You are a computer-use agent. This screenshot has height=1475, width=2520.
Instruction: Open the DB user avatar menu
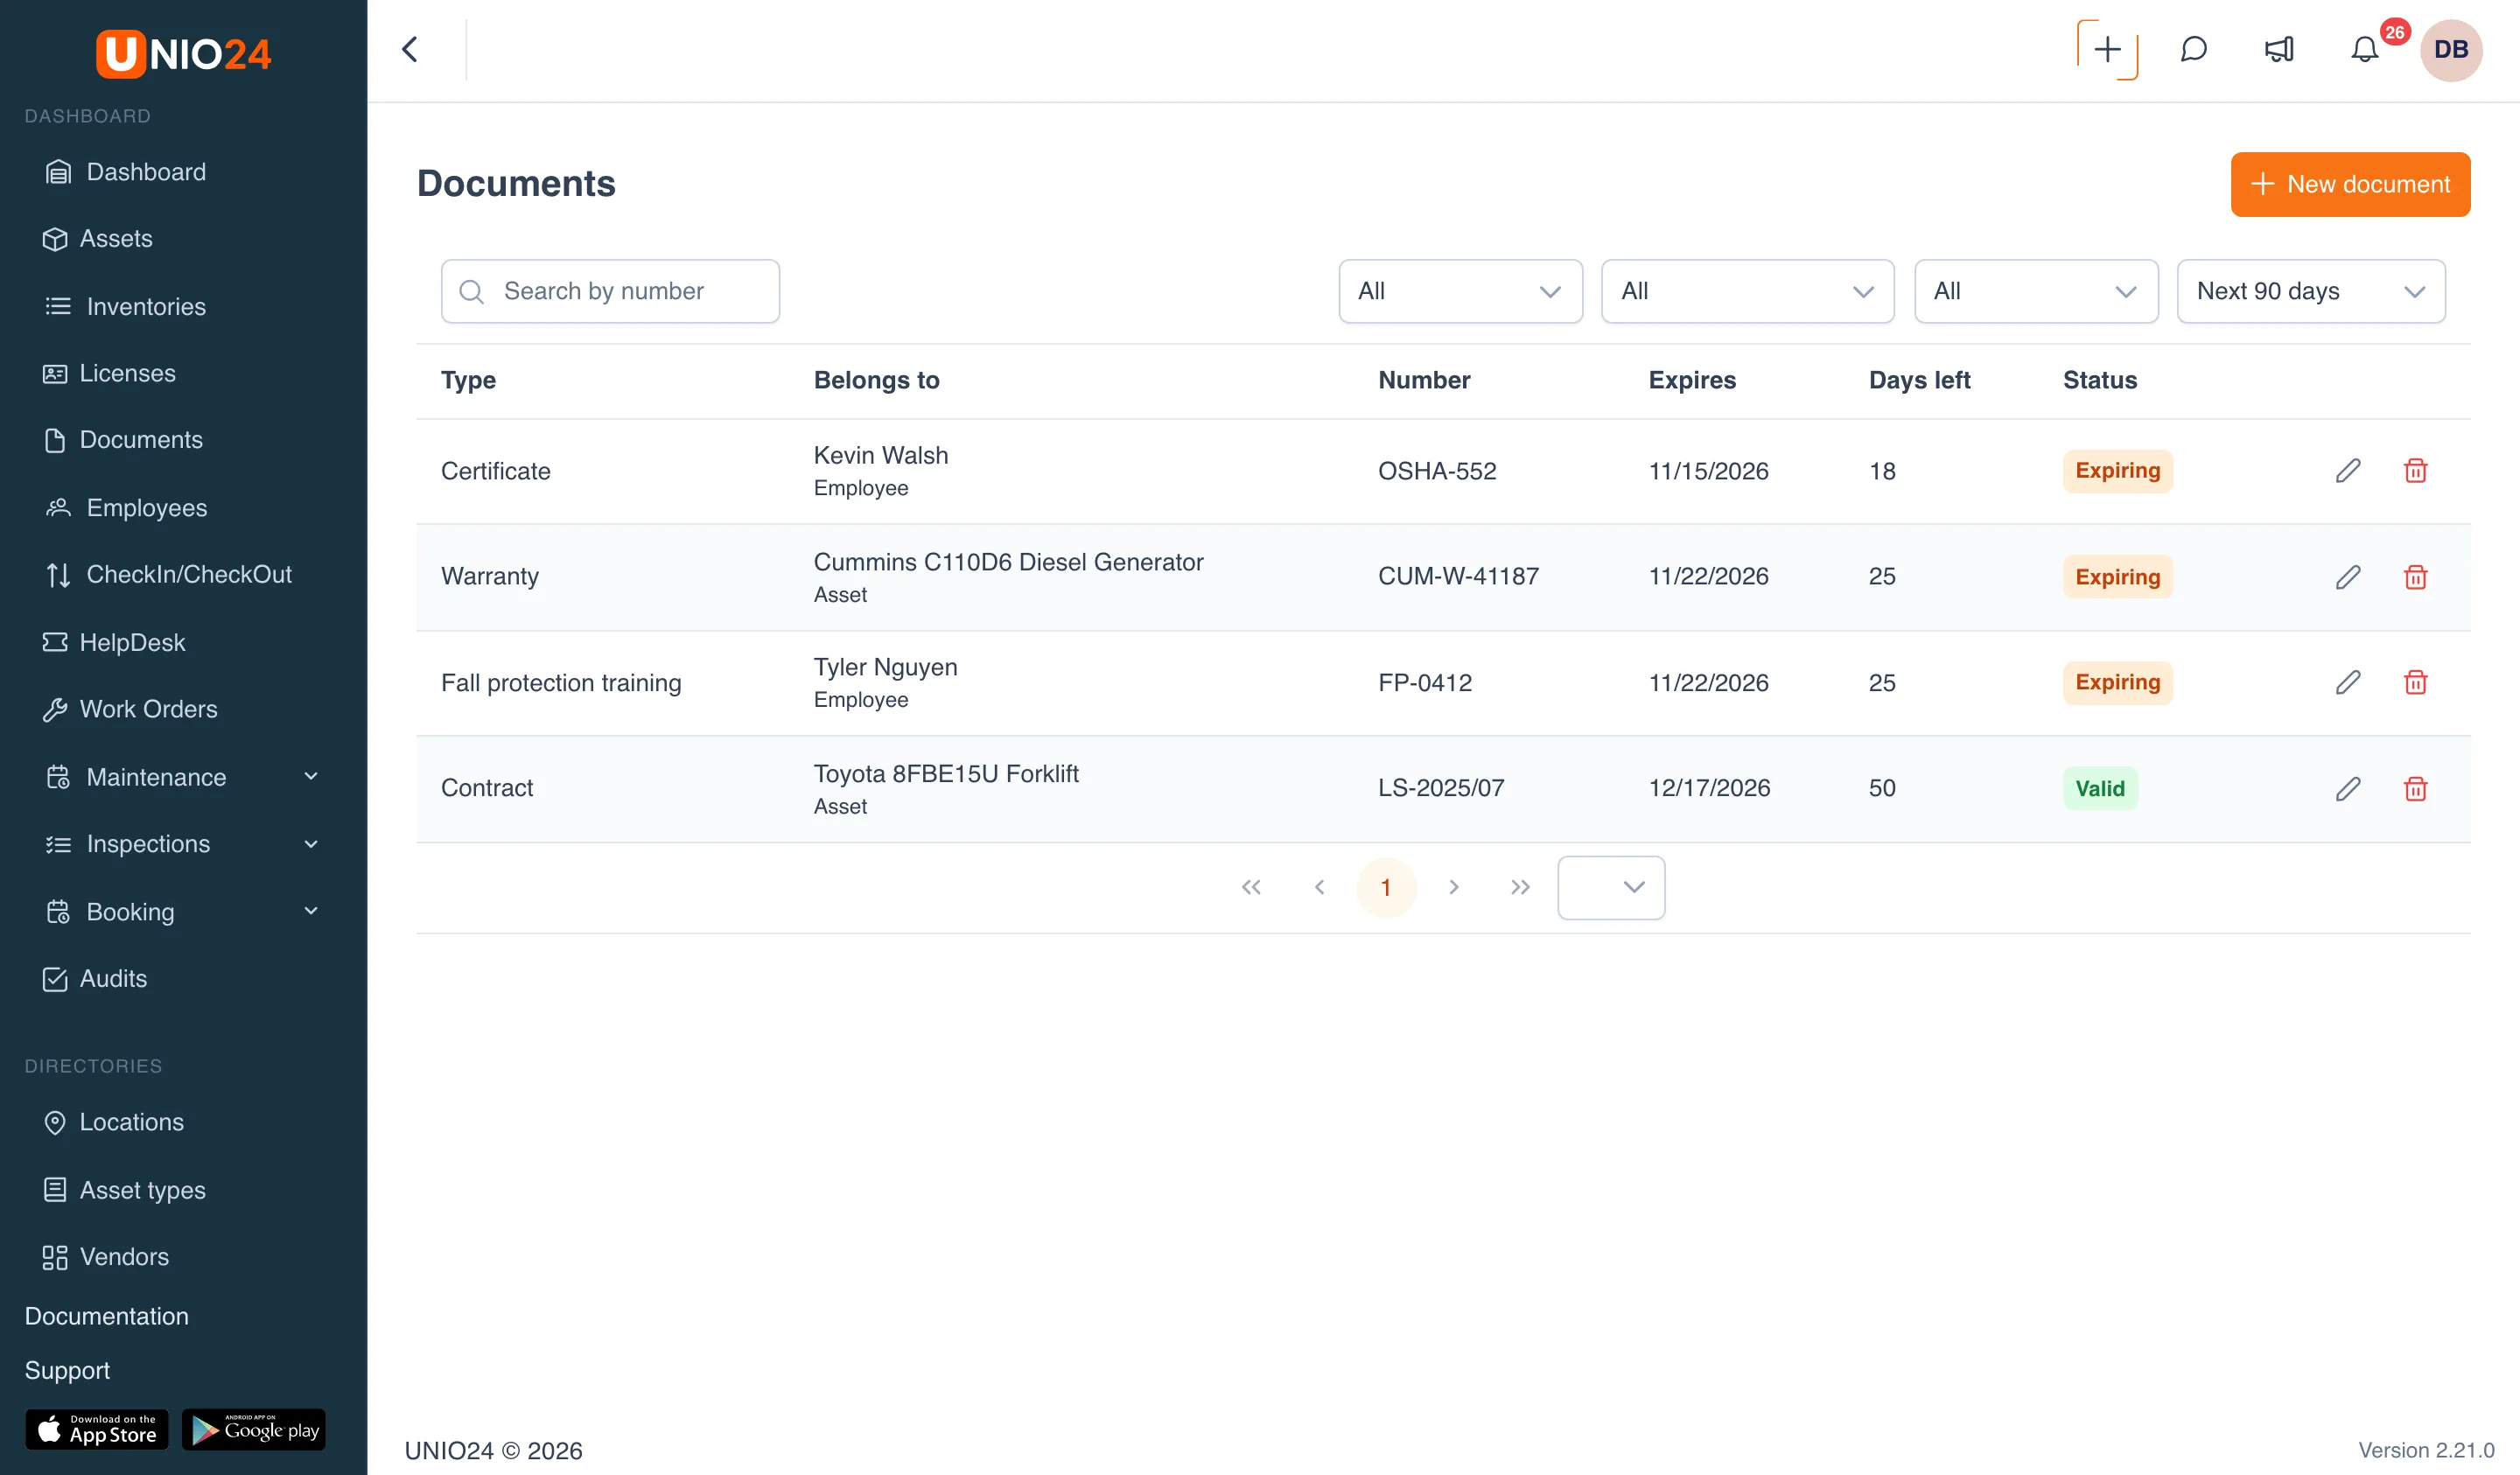pyautogui.click(x=2451, y=49)
